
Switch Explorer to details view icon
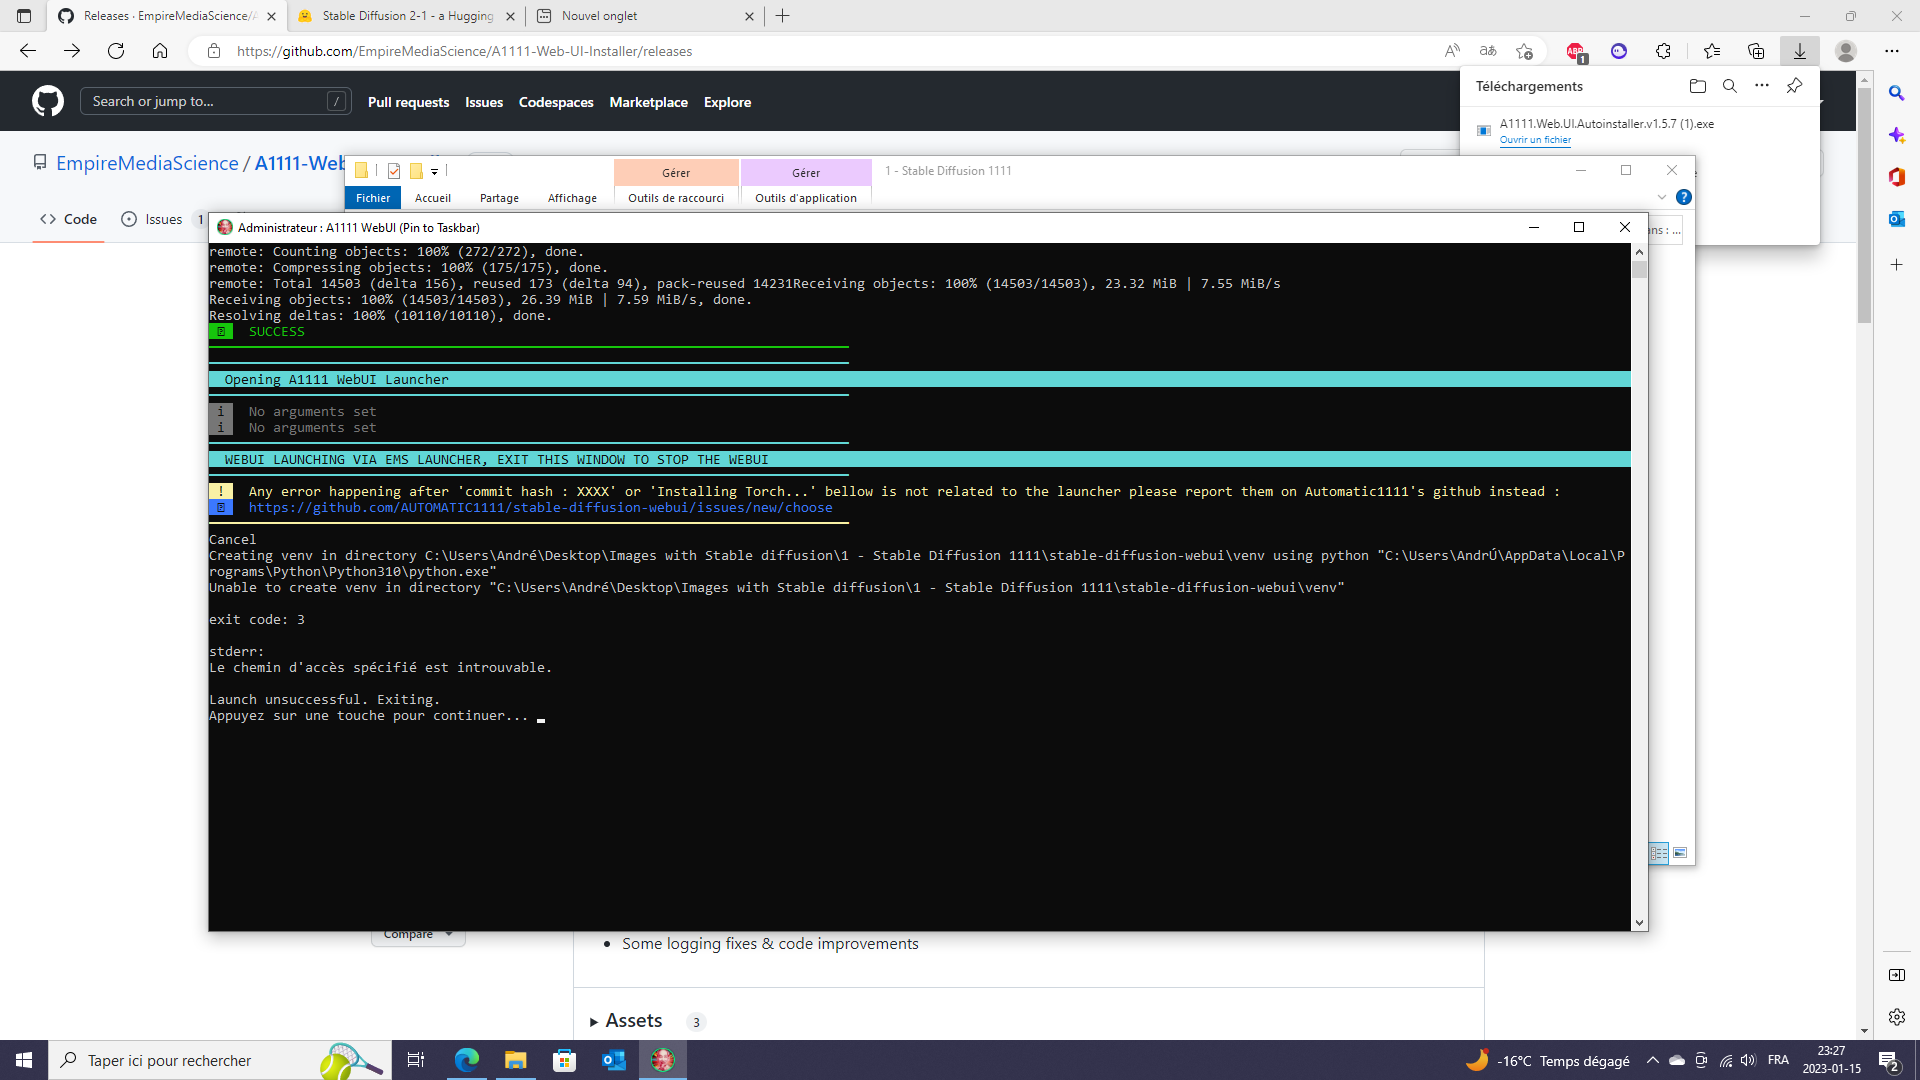pyautogui.click(x=1659, y=853)
